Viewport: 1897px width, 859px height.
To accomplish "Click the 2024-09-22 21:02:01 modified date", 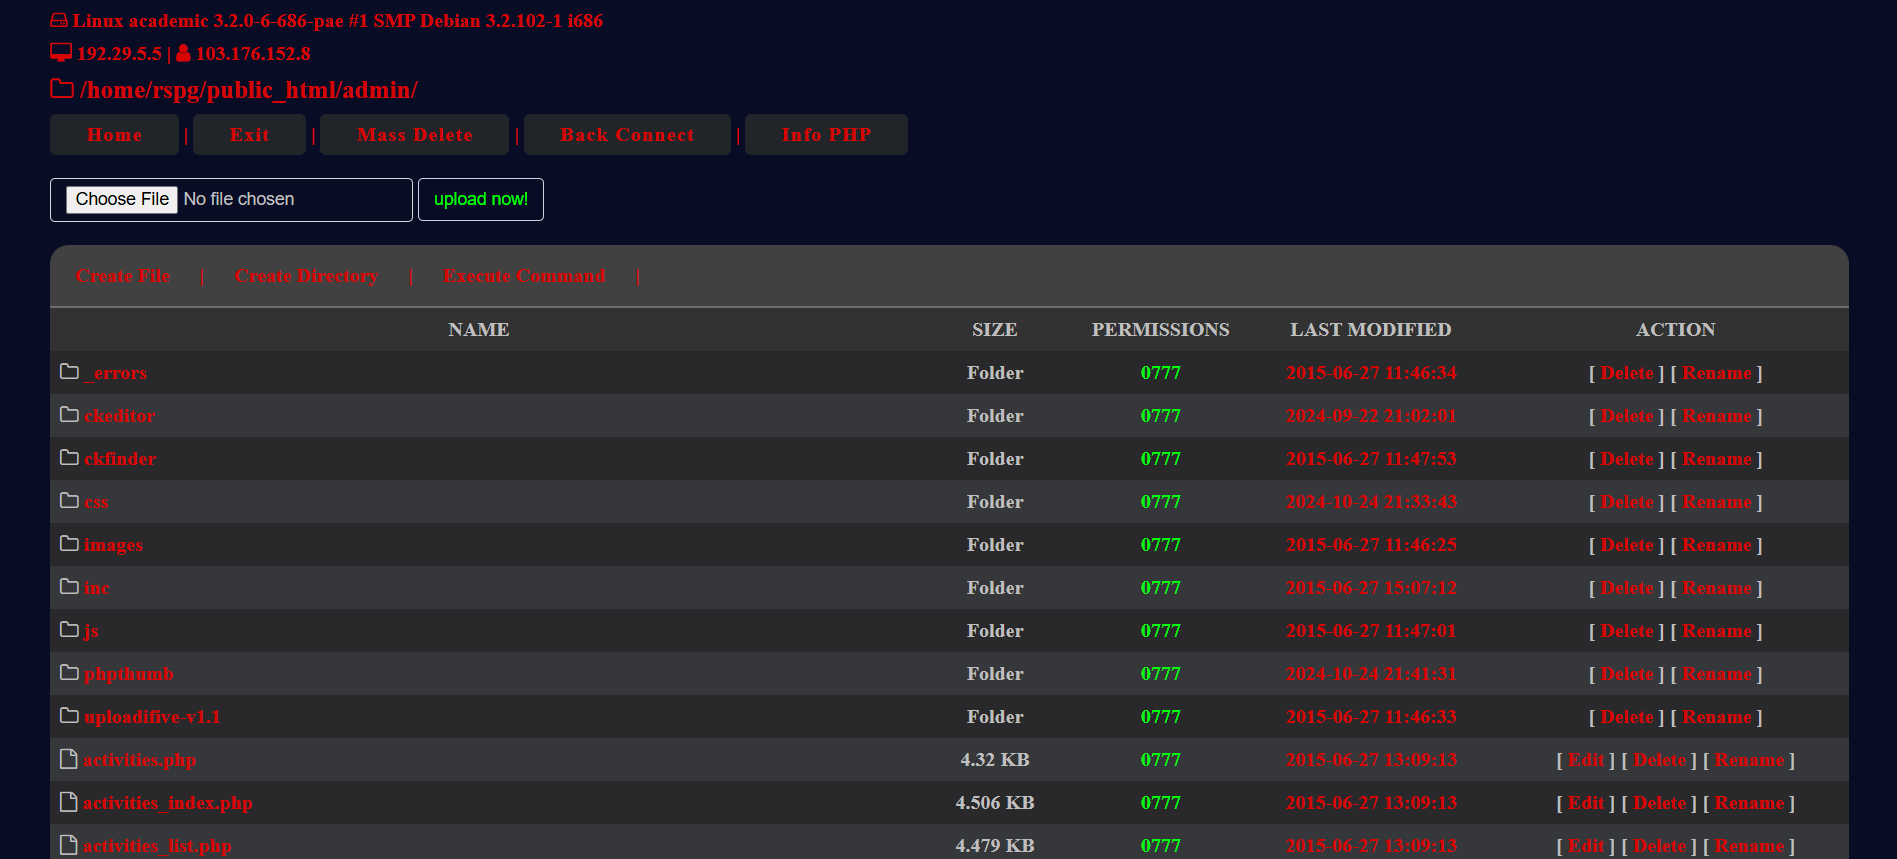I will (x=1371, y=416).
